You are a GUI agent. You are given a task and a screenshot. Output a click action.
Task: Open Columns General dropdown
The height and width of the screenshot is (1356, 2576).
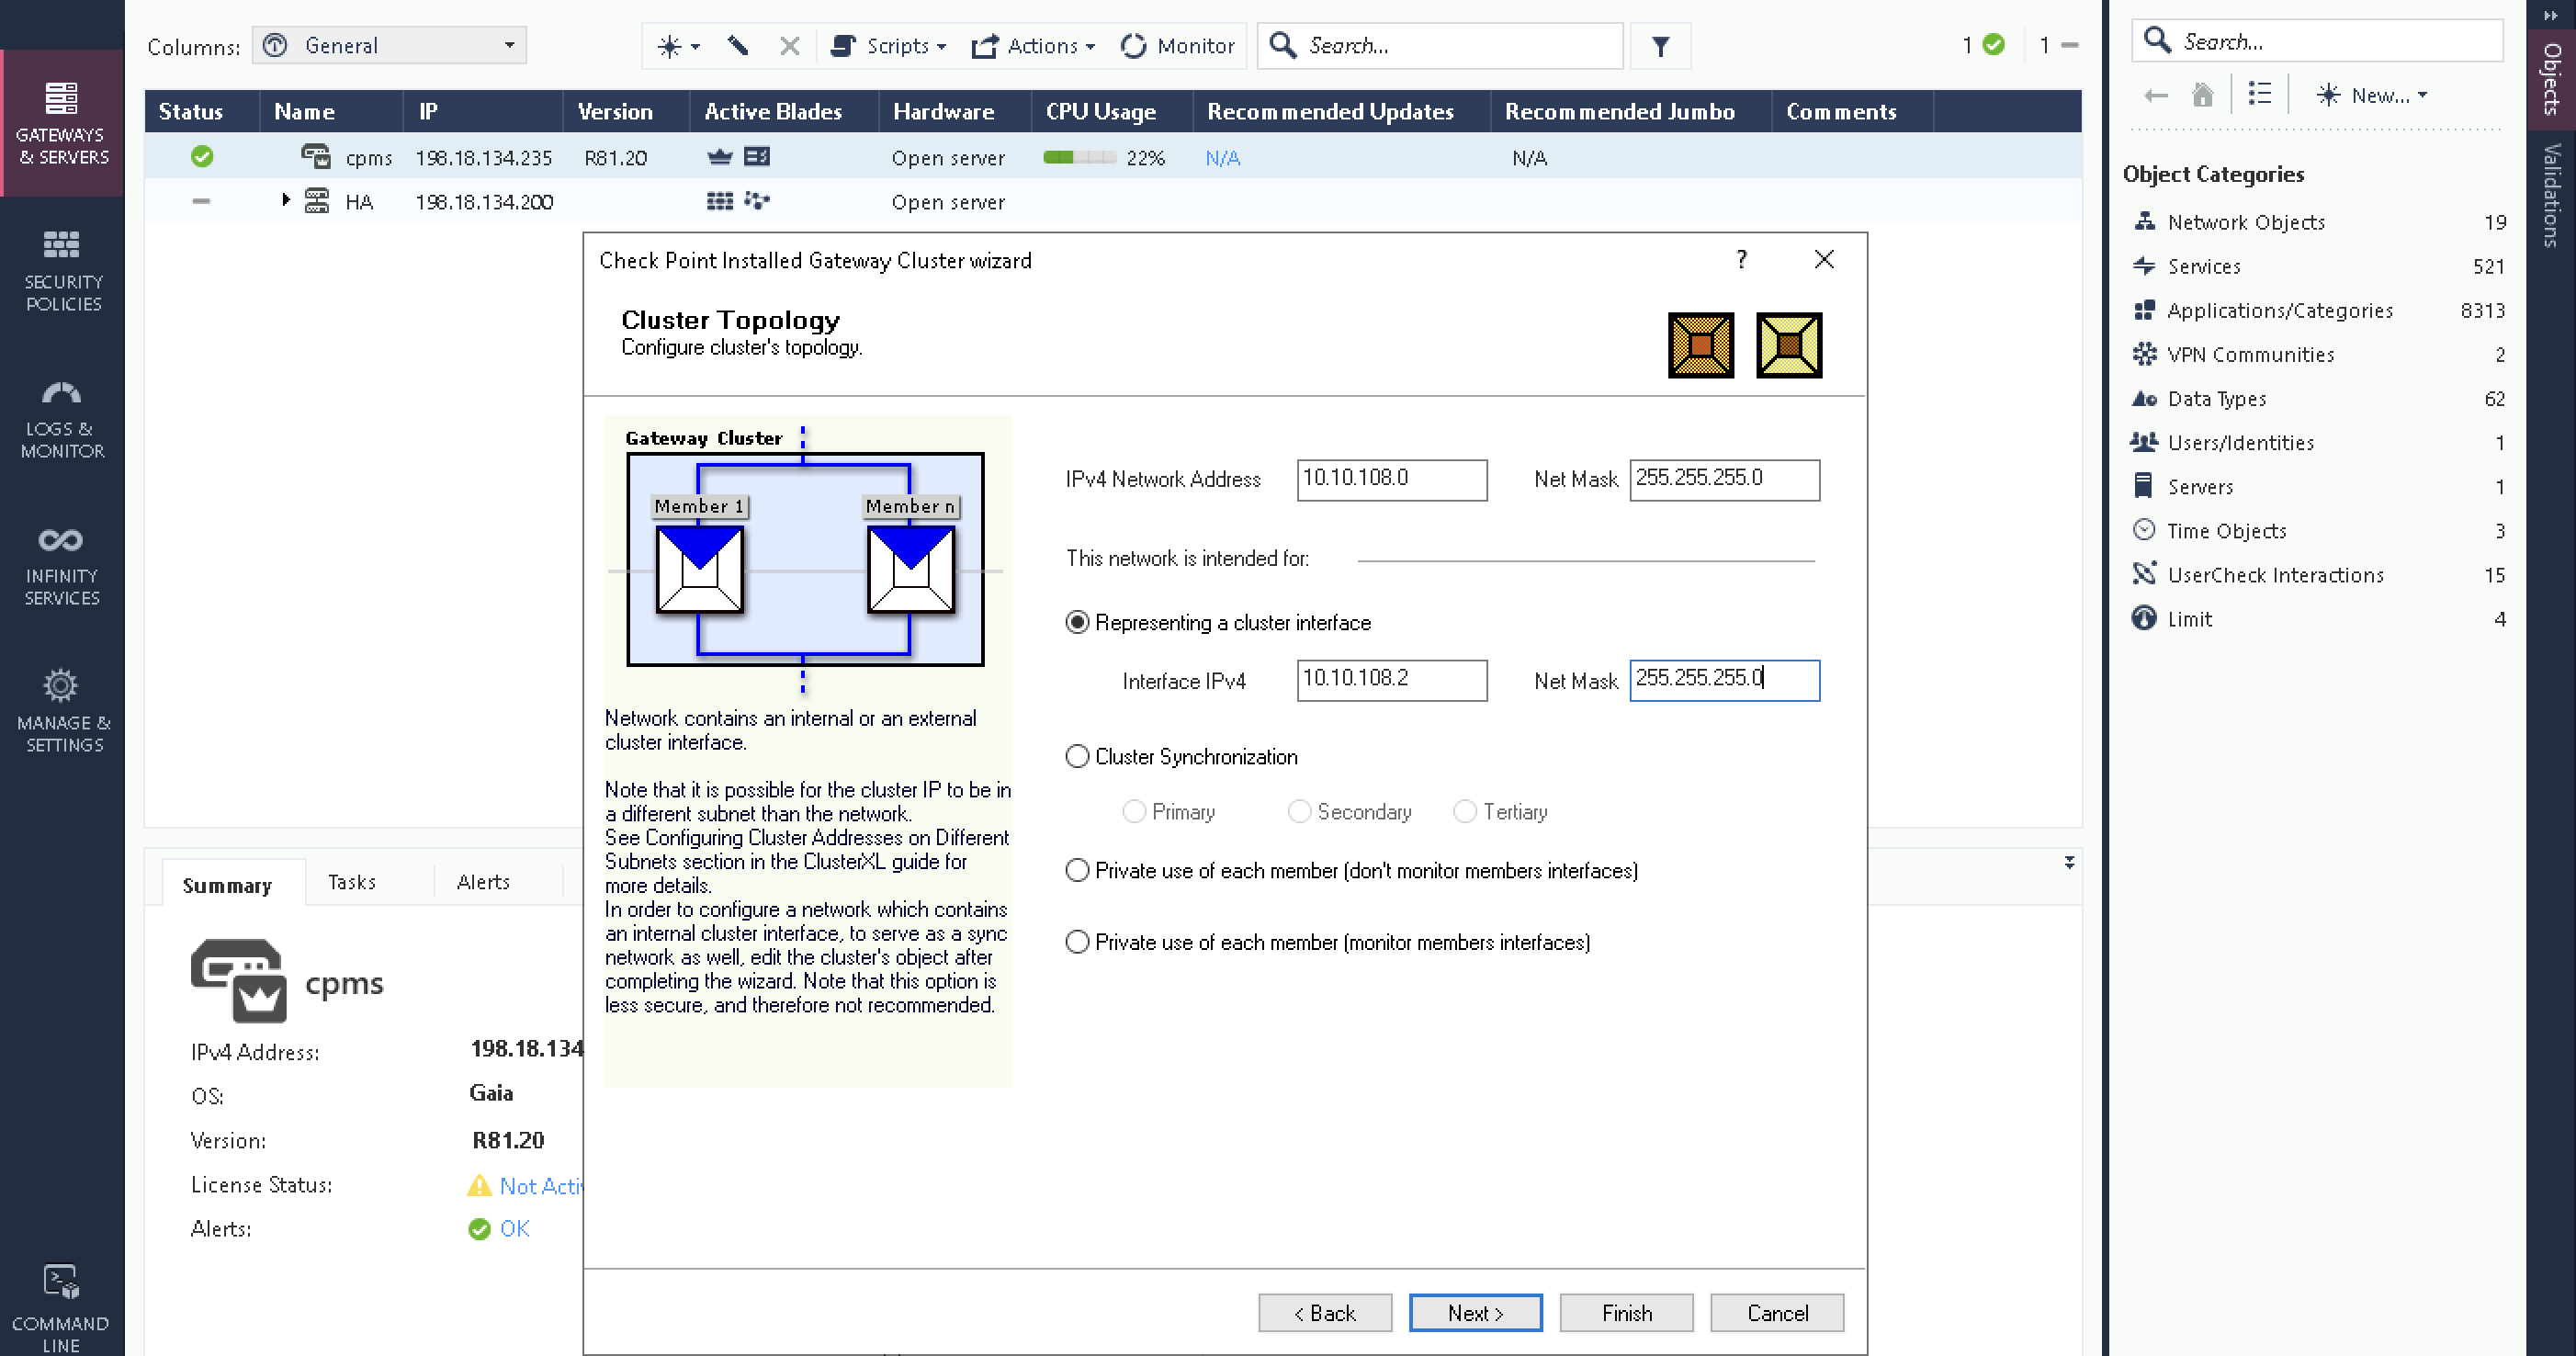click(x=390, y=46)
